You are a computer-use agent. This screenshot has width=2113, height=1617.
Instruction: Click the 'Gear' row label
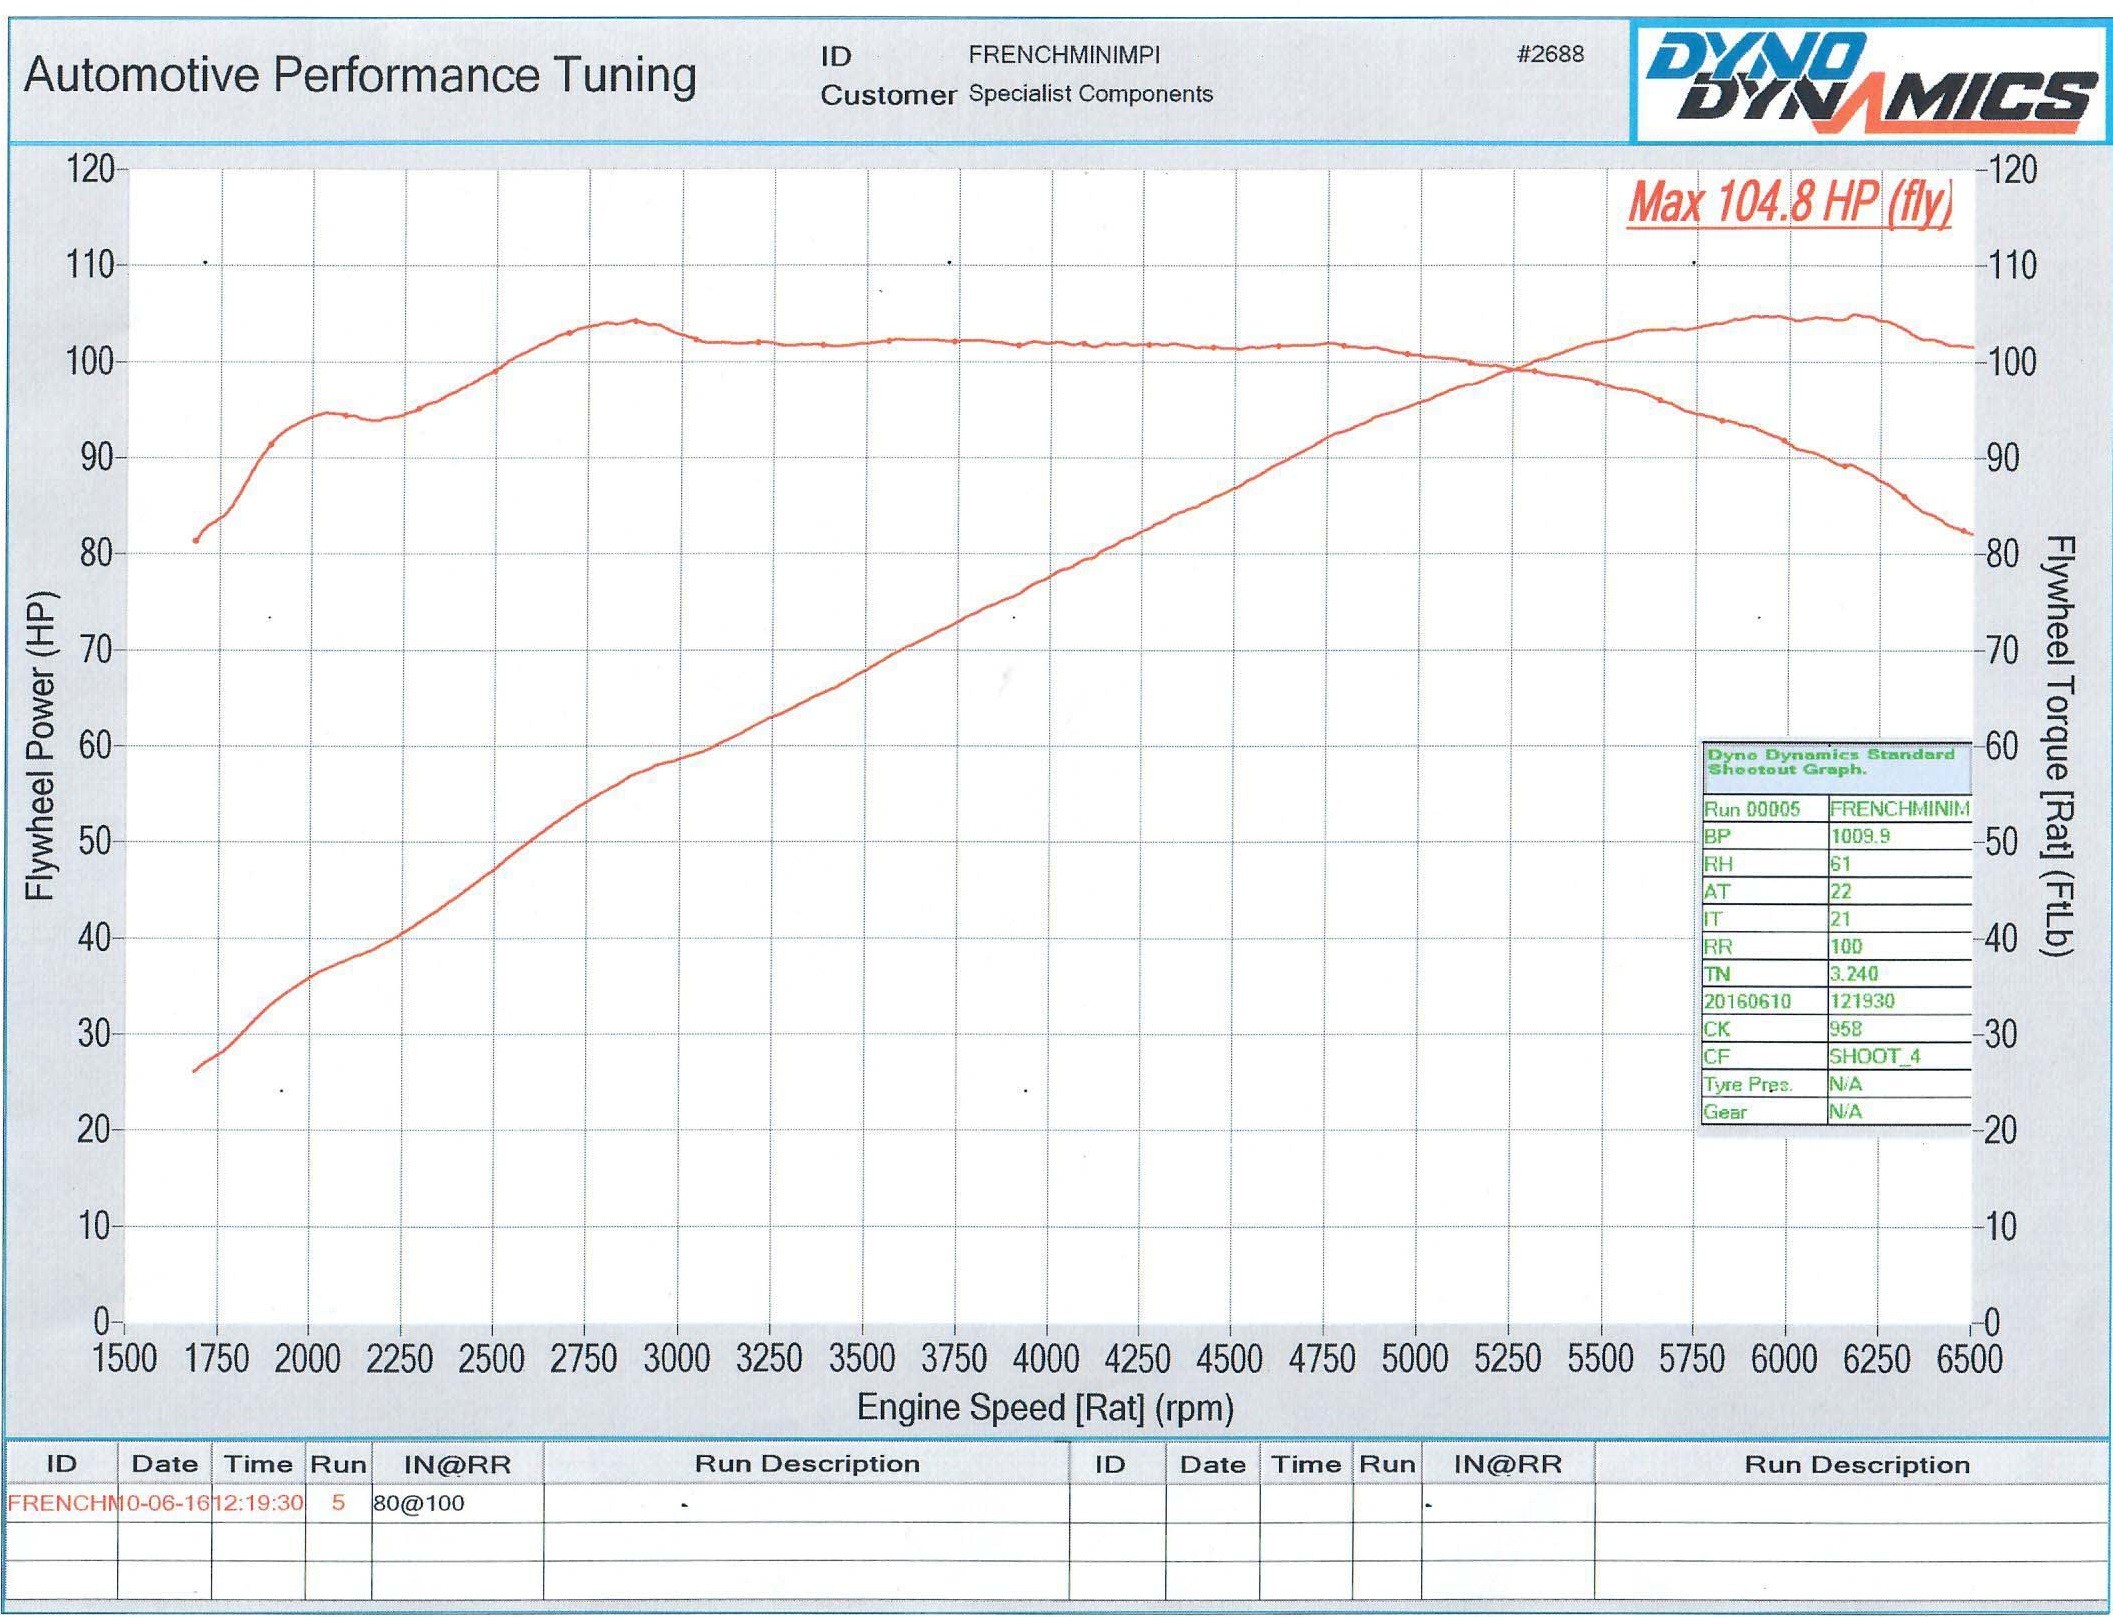1725,1112
